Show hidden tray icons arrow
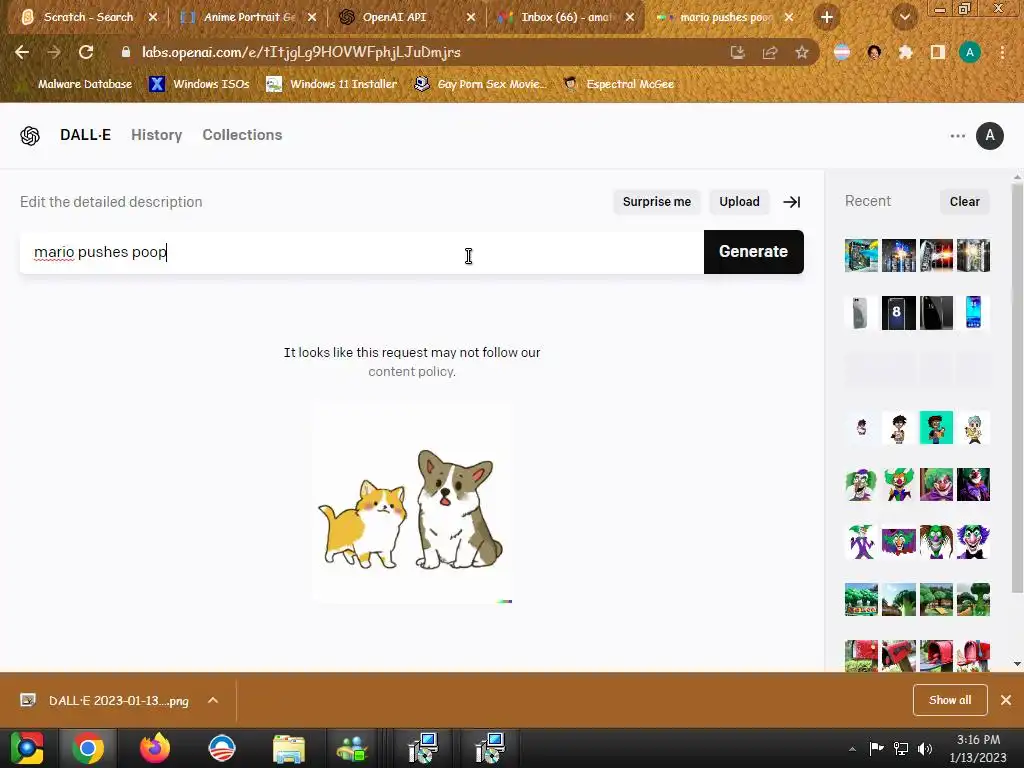Viewport: 1024px width, 768px height. tap(852, 749)
